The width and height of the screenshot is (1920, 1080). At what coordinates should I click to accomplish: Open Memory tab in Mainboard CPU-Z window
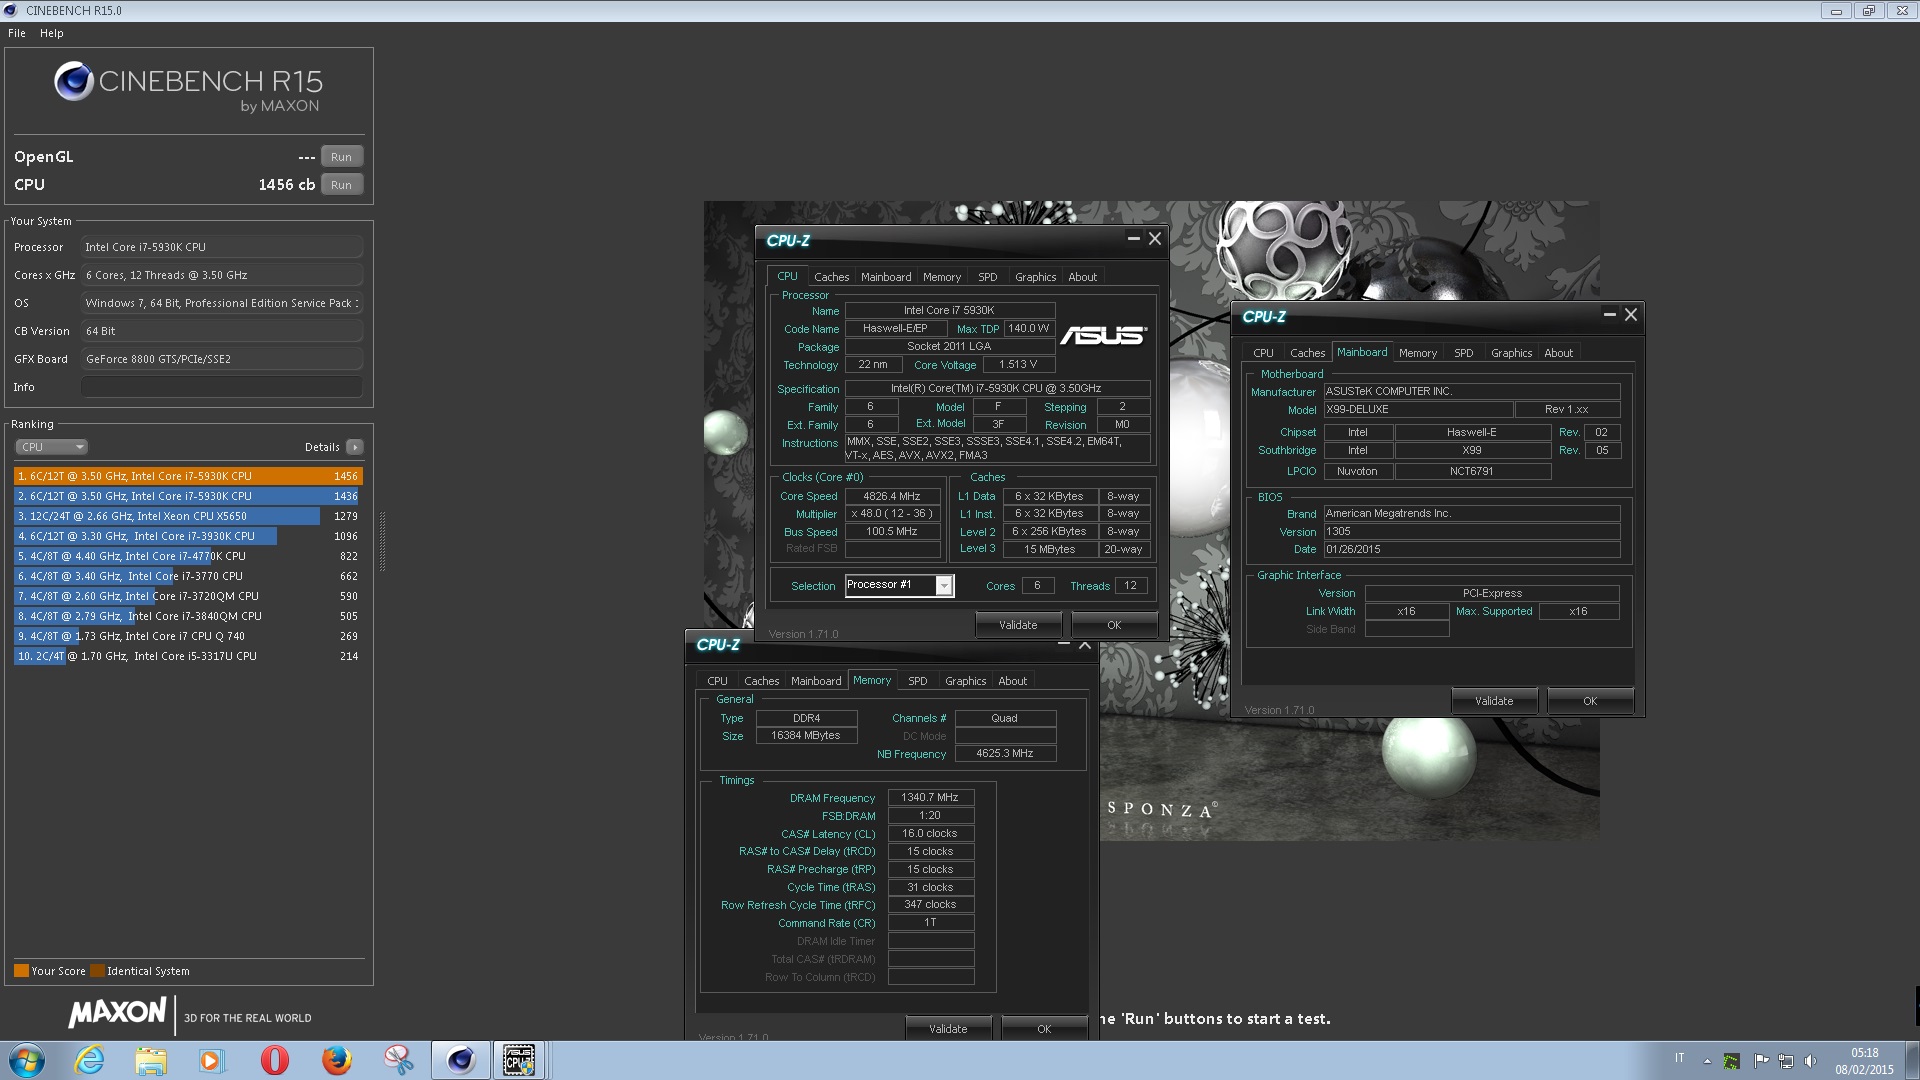1417,353
